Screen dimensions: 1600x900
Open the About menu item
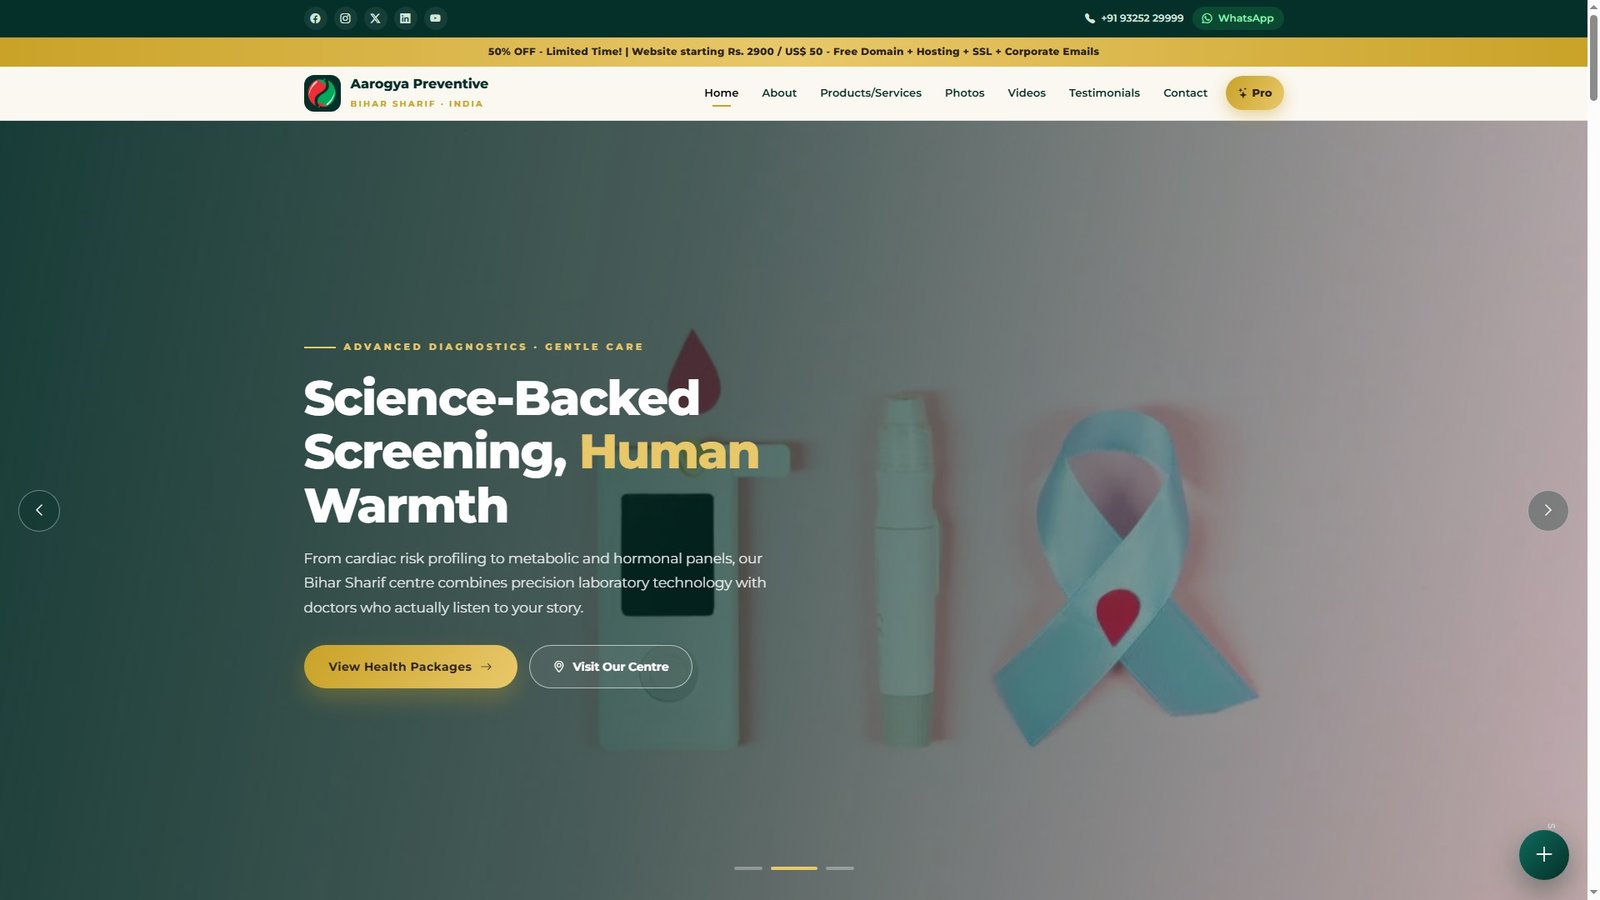(779, 93)
